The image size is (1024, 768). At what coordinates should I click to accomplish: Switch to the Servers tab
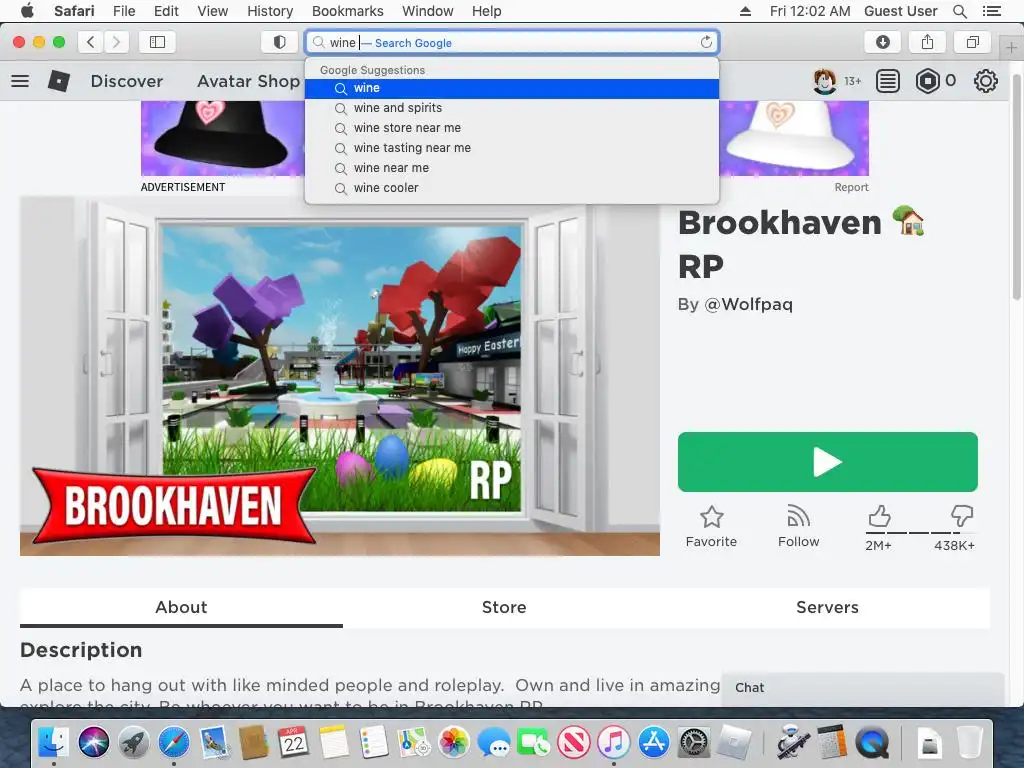coord(827,607)
